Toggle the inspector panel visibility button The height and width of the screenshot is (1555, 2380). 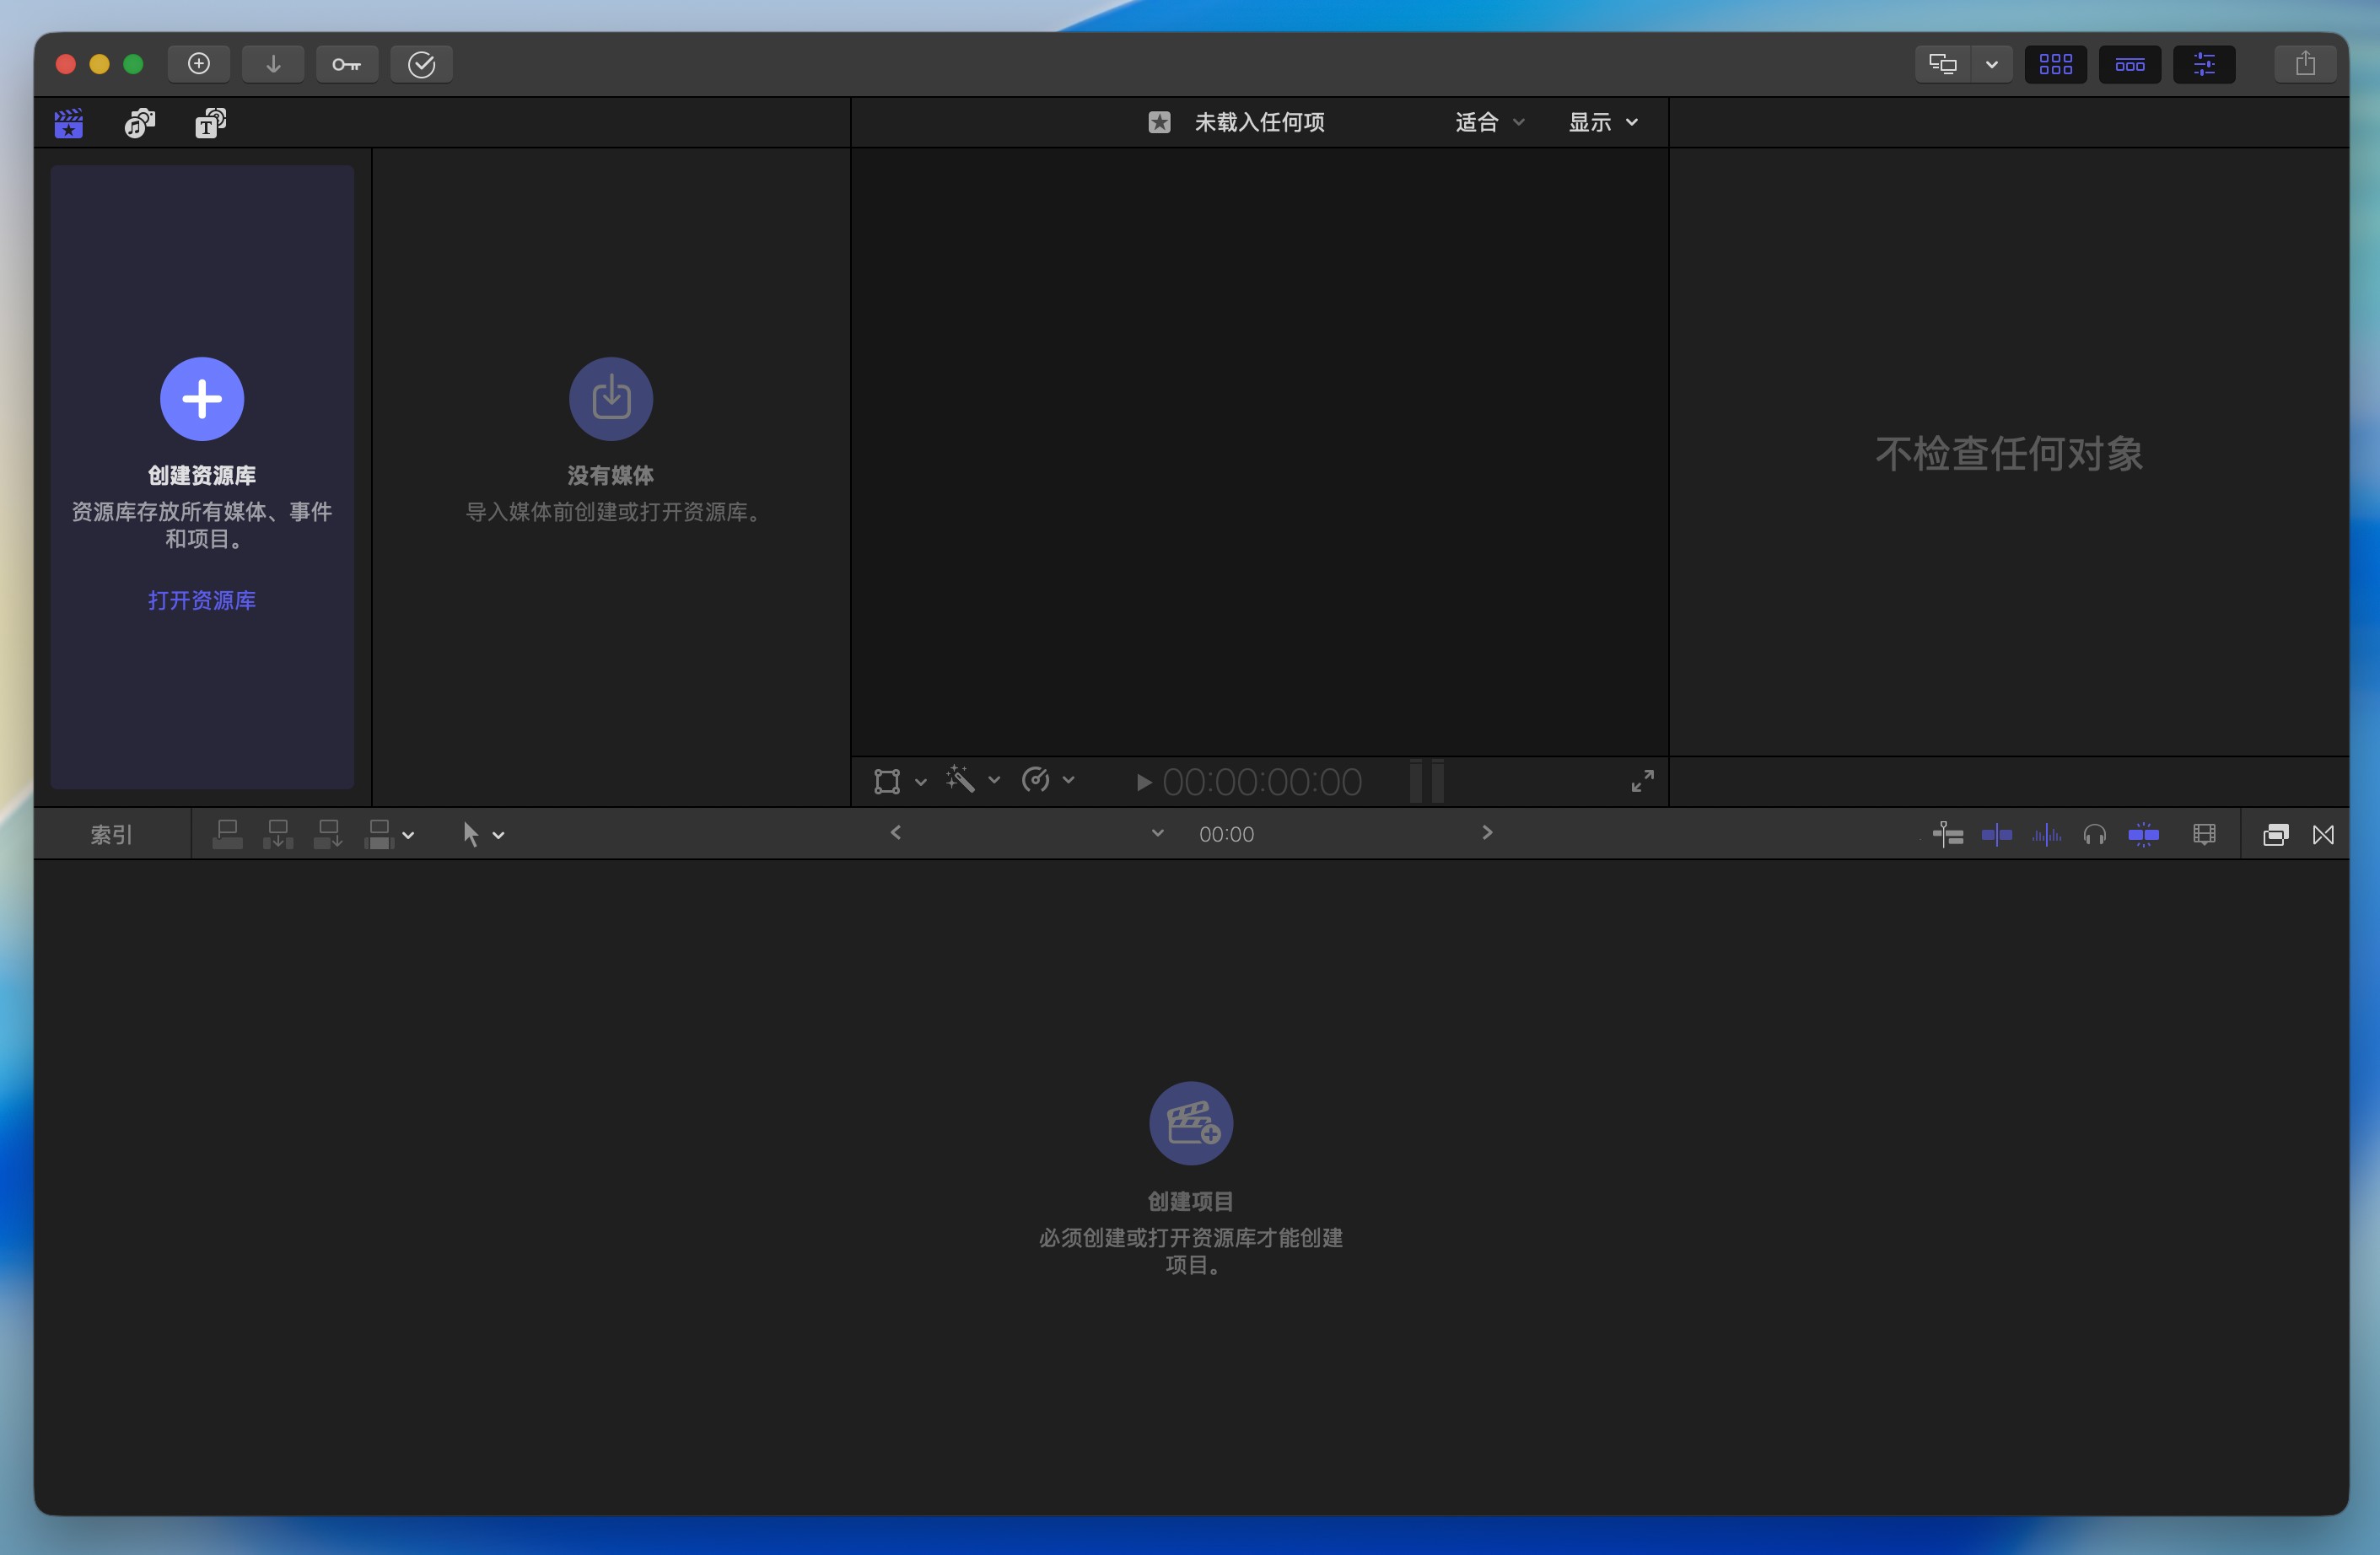click(x=2204, y=64)
